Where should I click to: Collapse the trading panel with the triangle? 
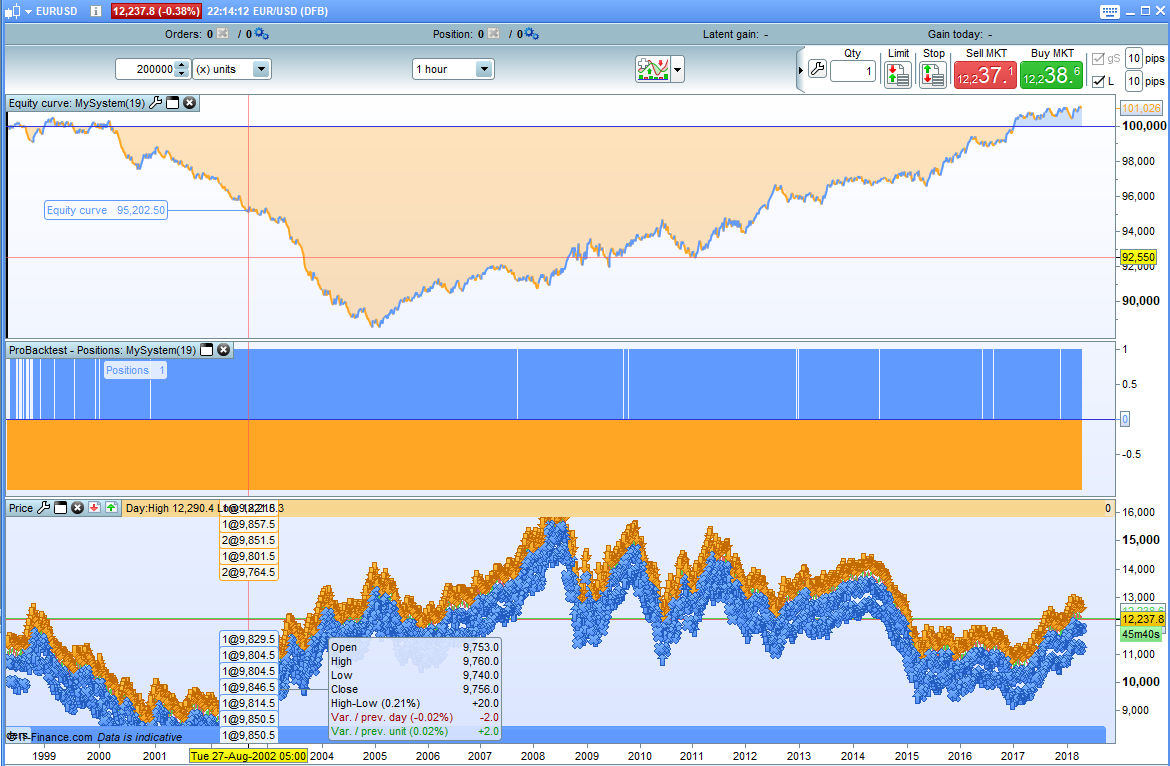point(801,70)
